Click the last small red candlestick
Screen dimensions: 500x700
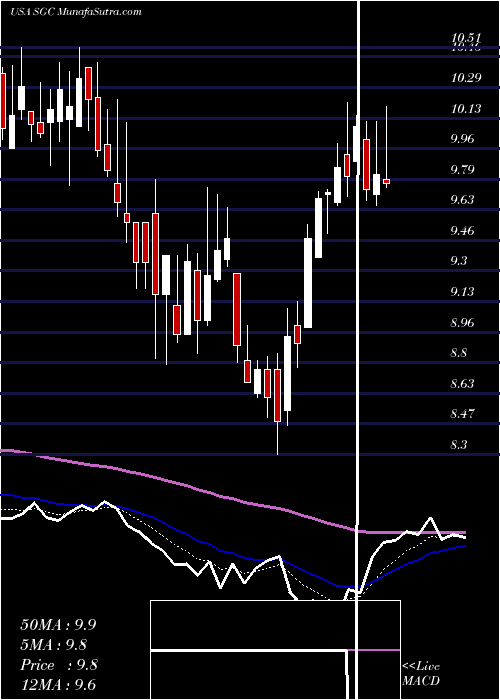[386, 181]
